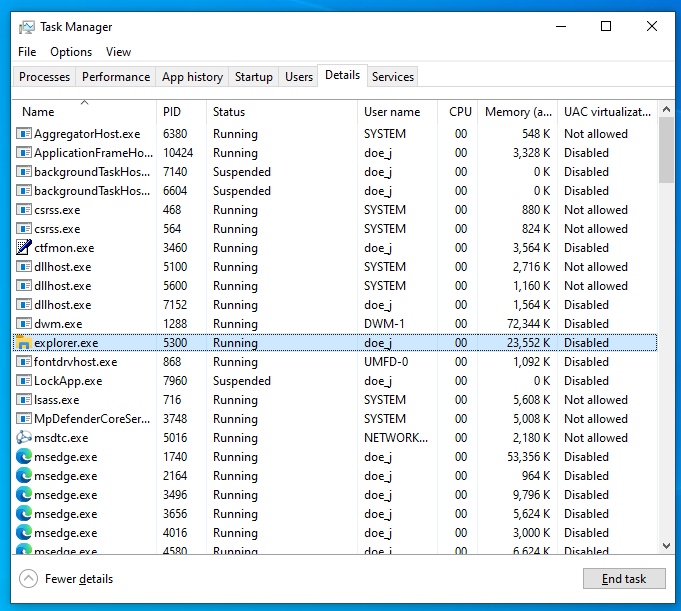Viewport: 681px width, 611px height.
Task: Click the lsass.exe process icon
Action: click(x=24, y=400)
